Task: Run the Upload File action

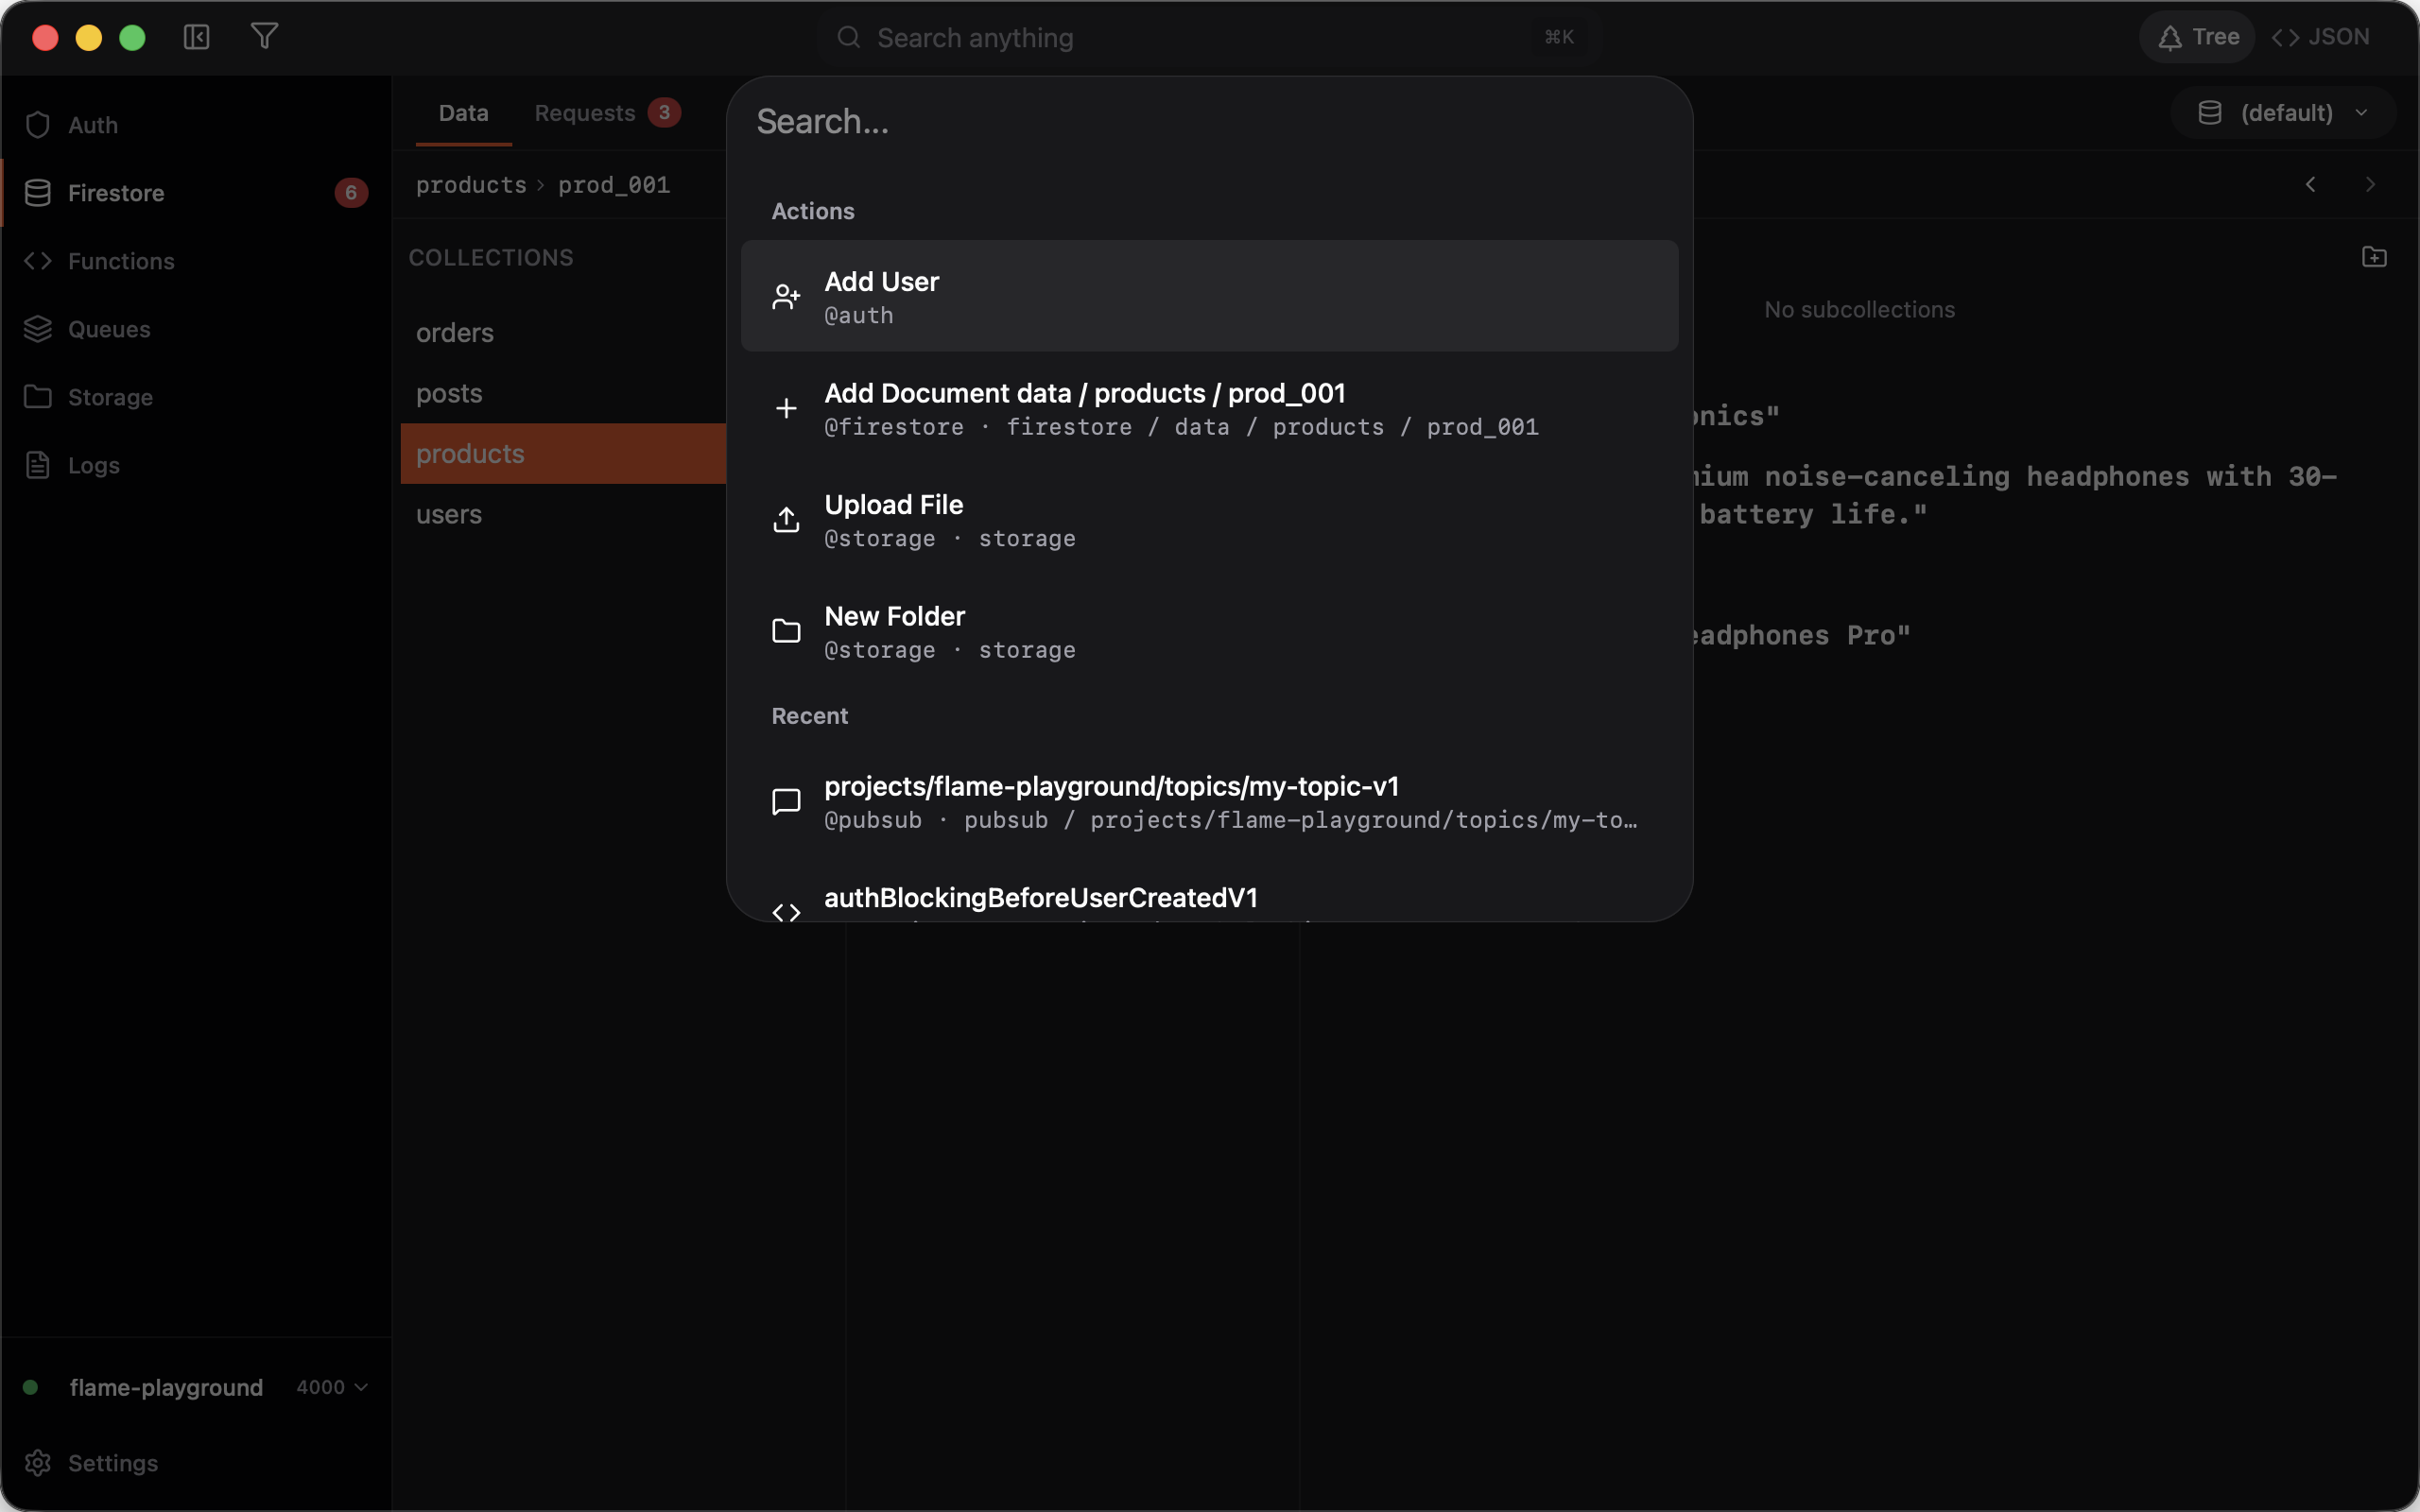Action: coord(1209,519)
